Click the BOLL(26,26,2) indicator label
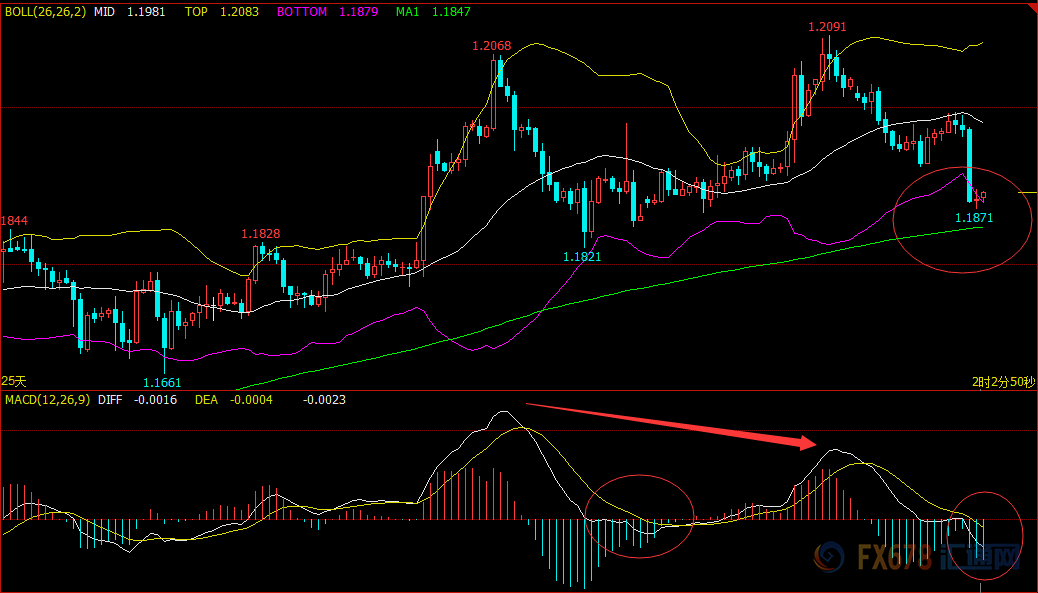Viewport: 1038px width, 593px height. (x=45, y=11)
